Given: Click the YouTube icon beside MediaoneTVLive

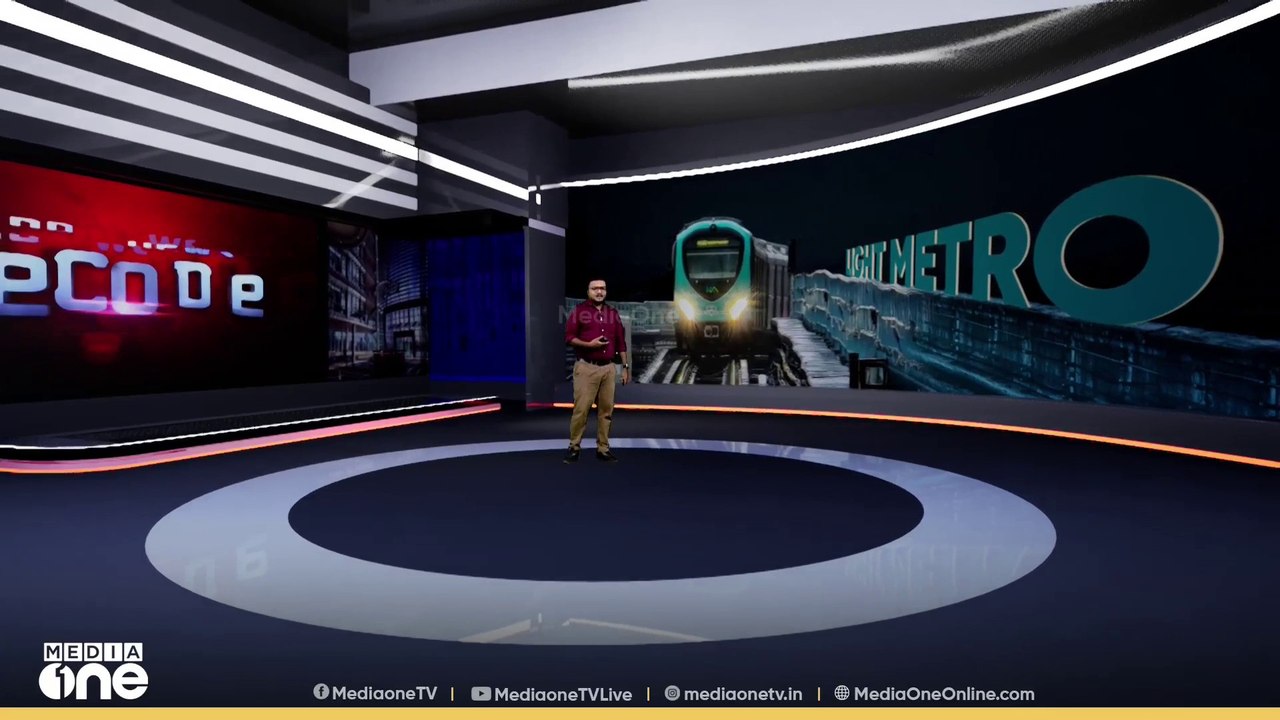Looking at the screenshot, I should pos(480,694).
